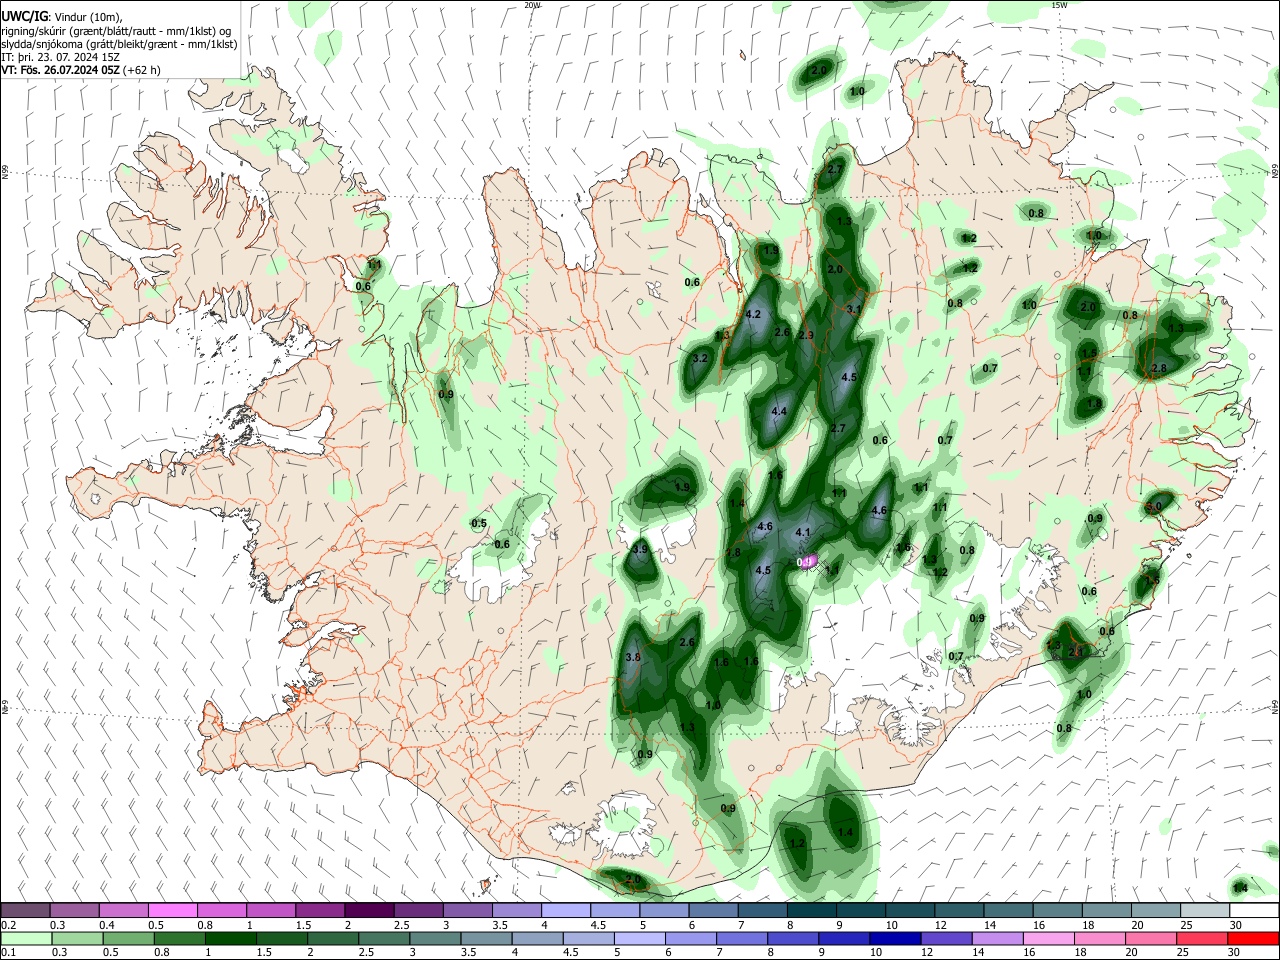The image size is (1280, 960).
Task: Select the pale green 0.1 mm rain swatch
Action: [26, 938]
